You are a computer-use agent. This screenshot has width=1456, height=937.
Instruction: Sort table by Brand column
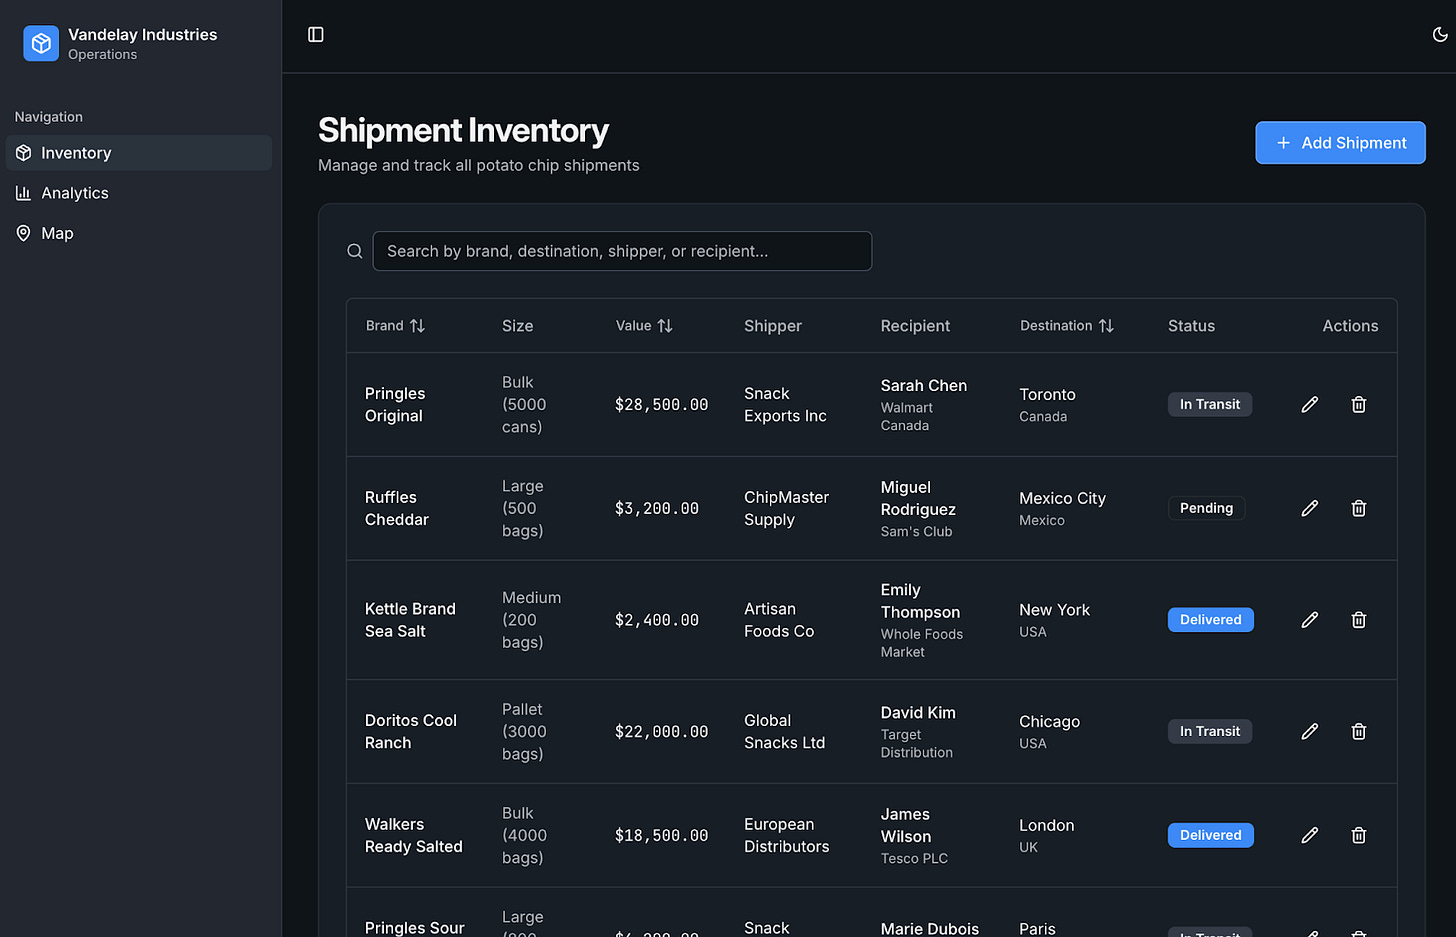(396, 326)
